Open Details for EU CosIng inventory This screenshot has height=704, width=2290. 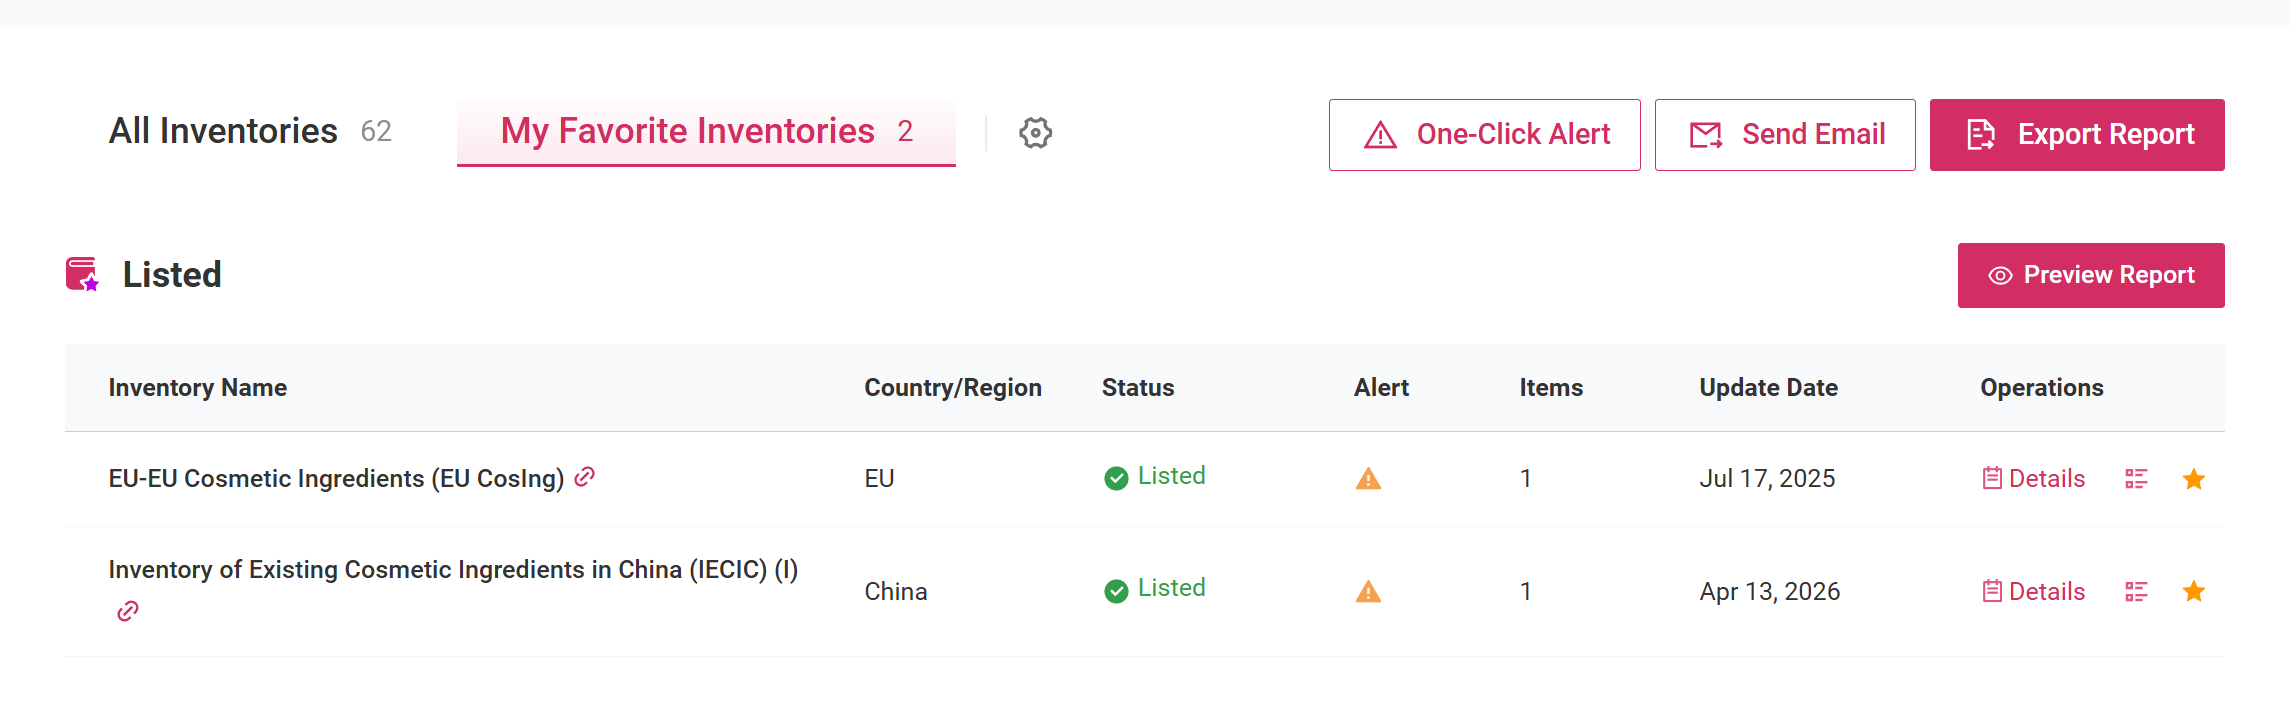2033,479
